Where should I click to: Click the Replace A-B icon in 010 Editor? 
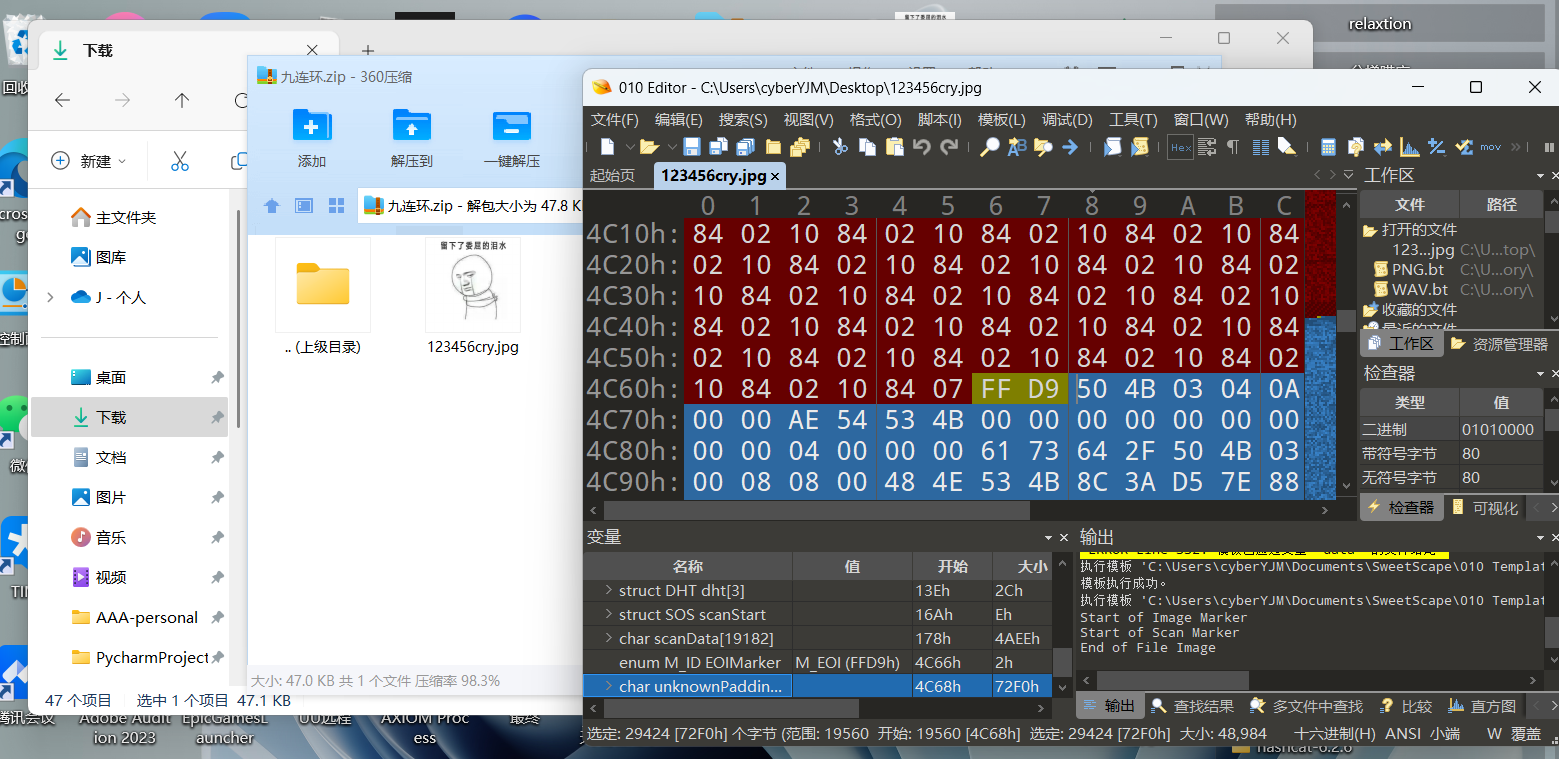pos(1018,147)
